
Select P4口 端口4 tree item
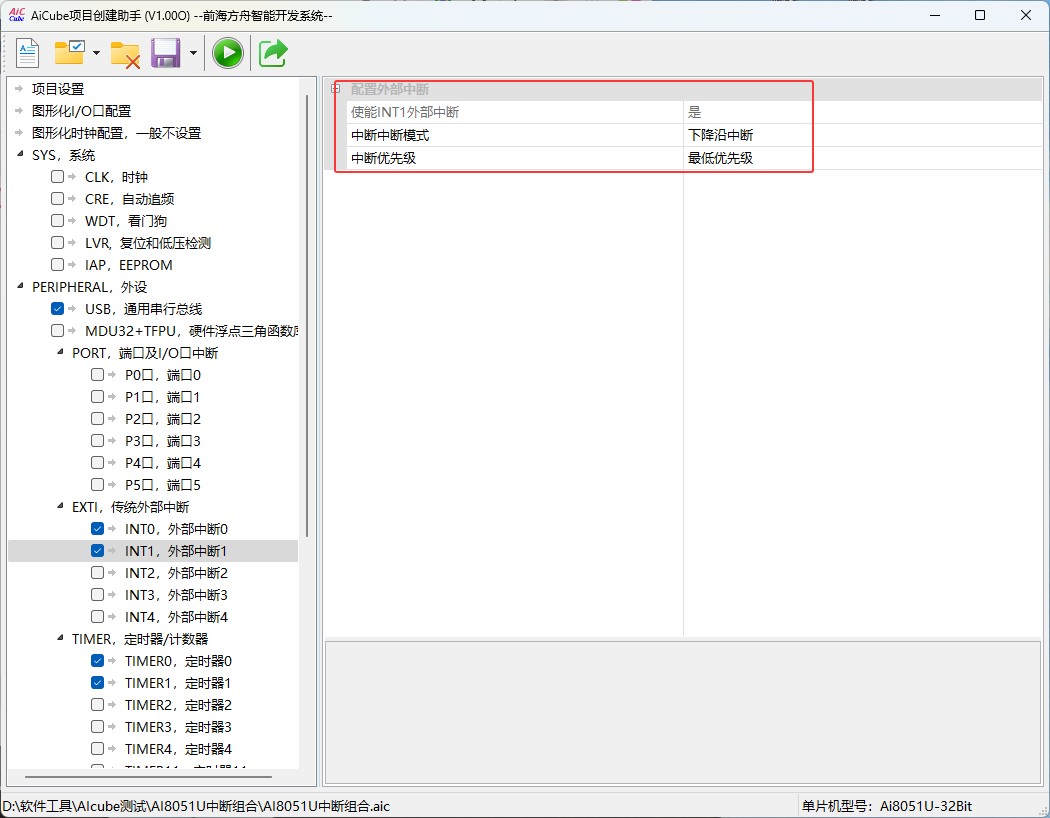163,463
